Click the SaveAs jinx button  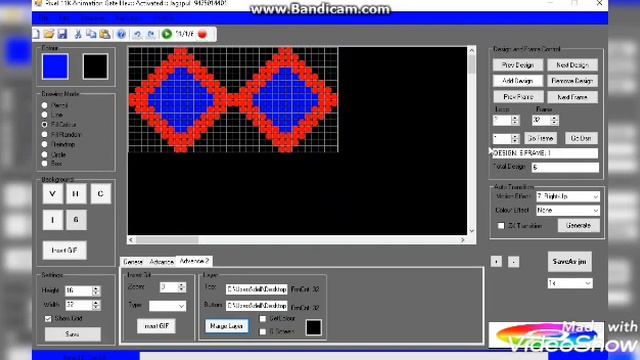(569, 262)
